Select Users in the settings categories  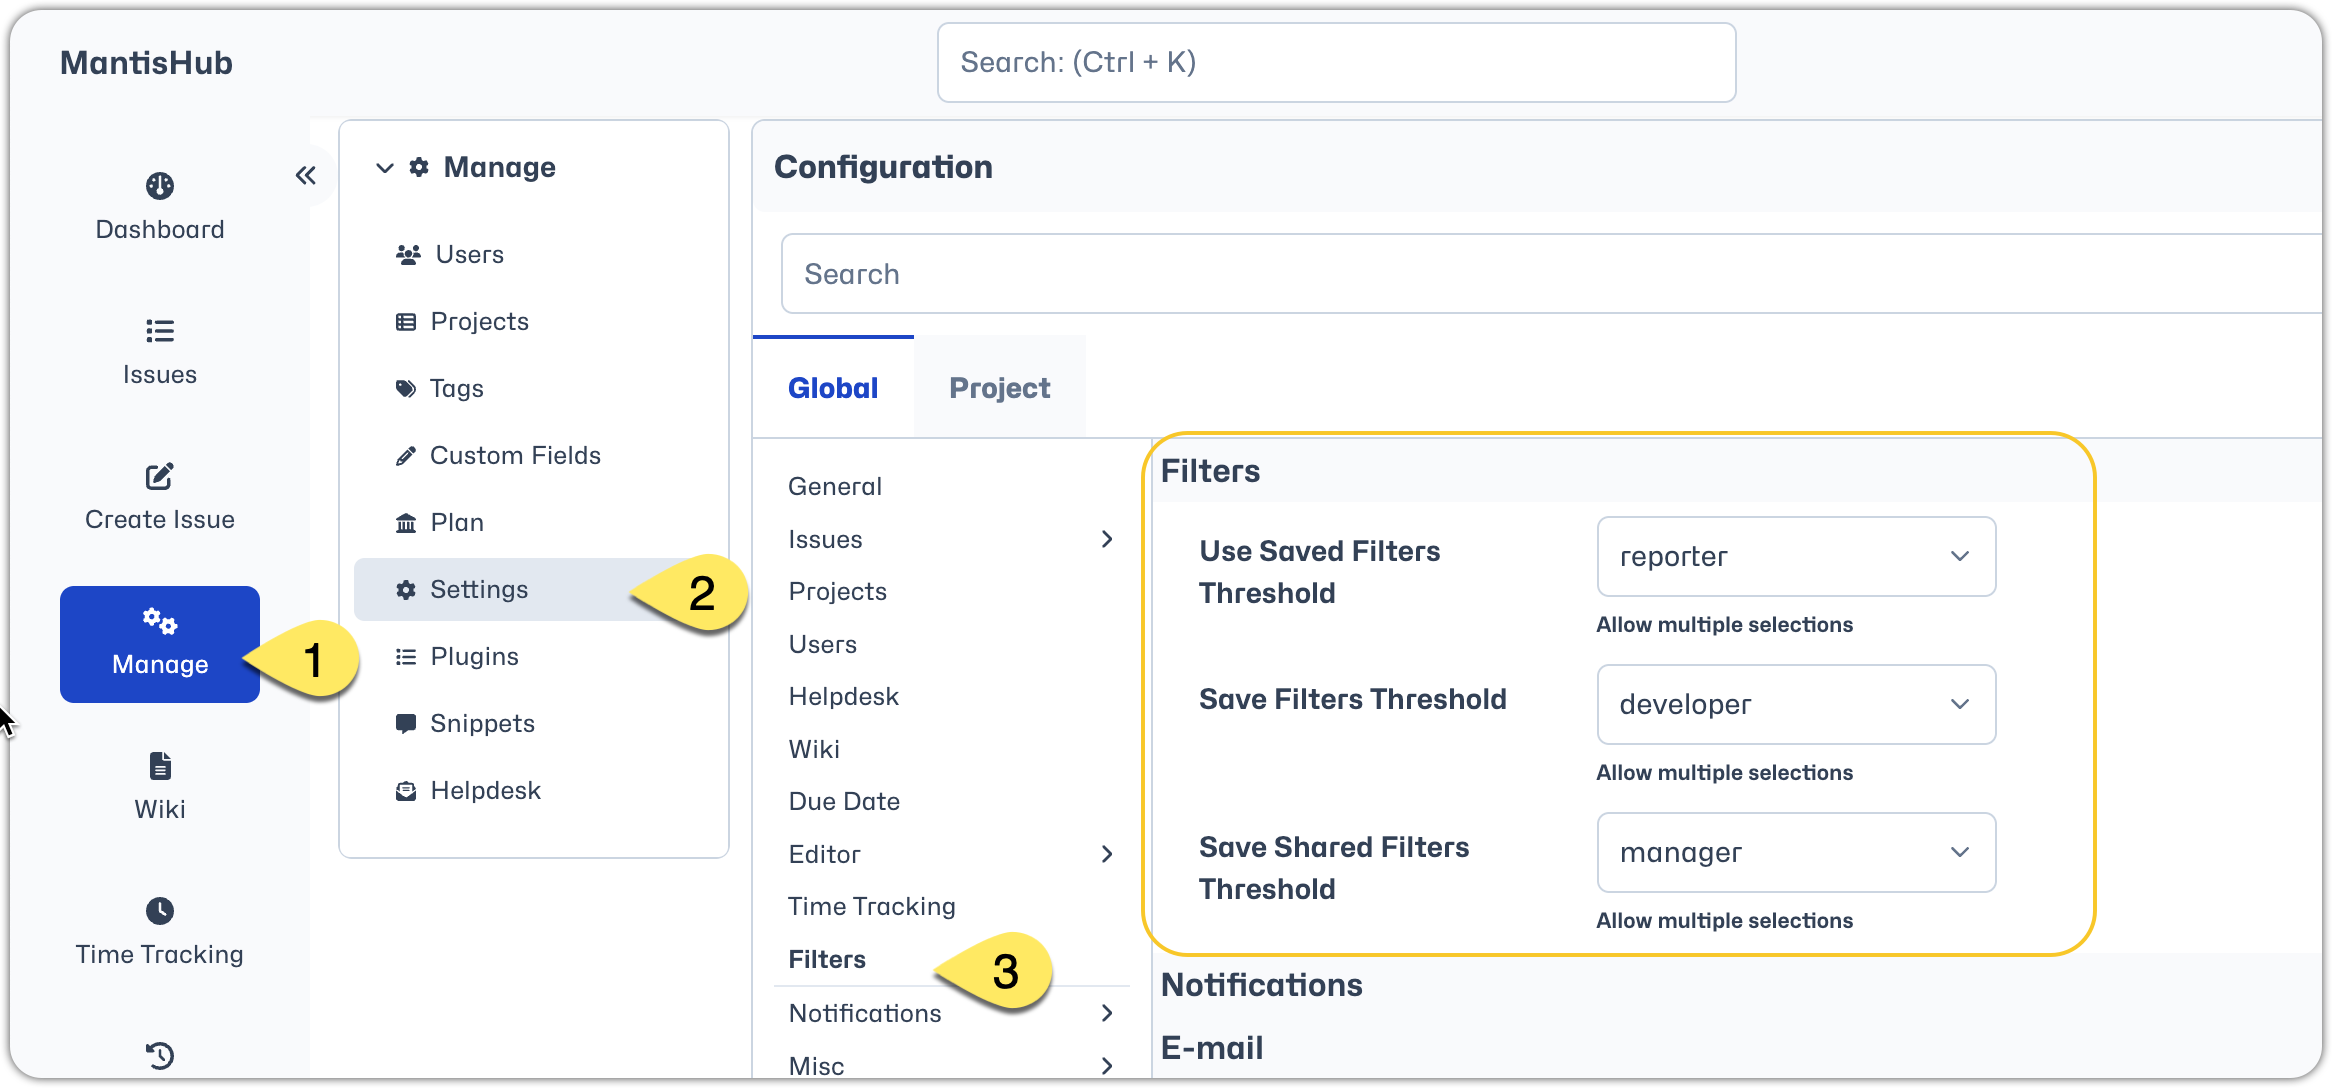(x=823, y=645)
